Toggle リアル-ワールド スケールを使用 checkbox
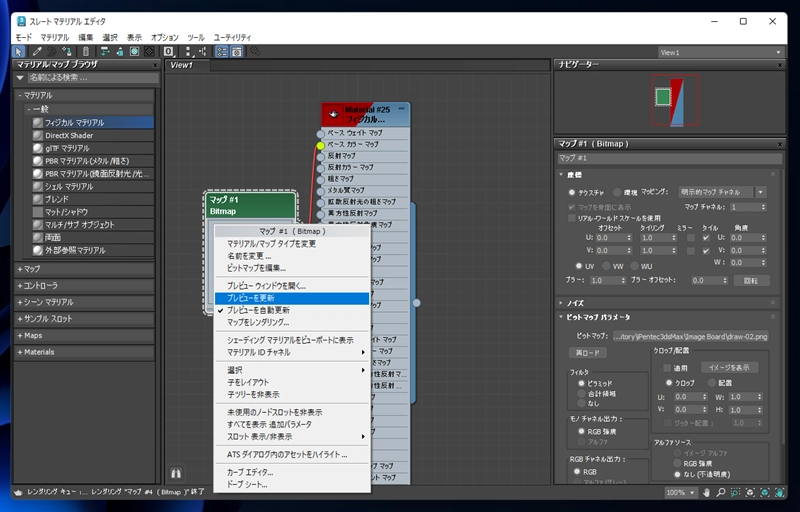 [571, 218]
